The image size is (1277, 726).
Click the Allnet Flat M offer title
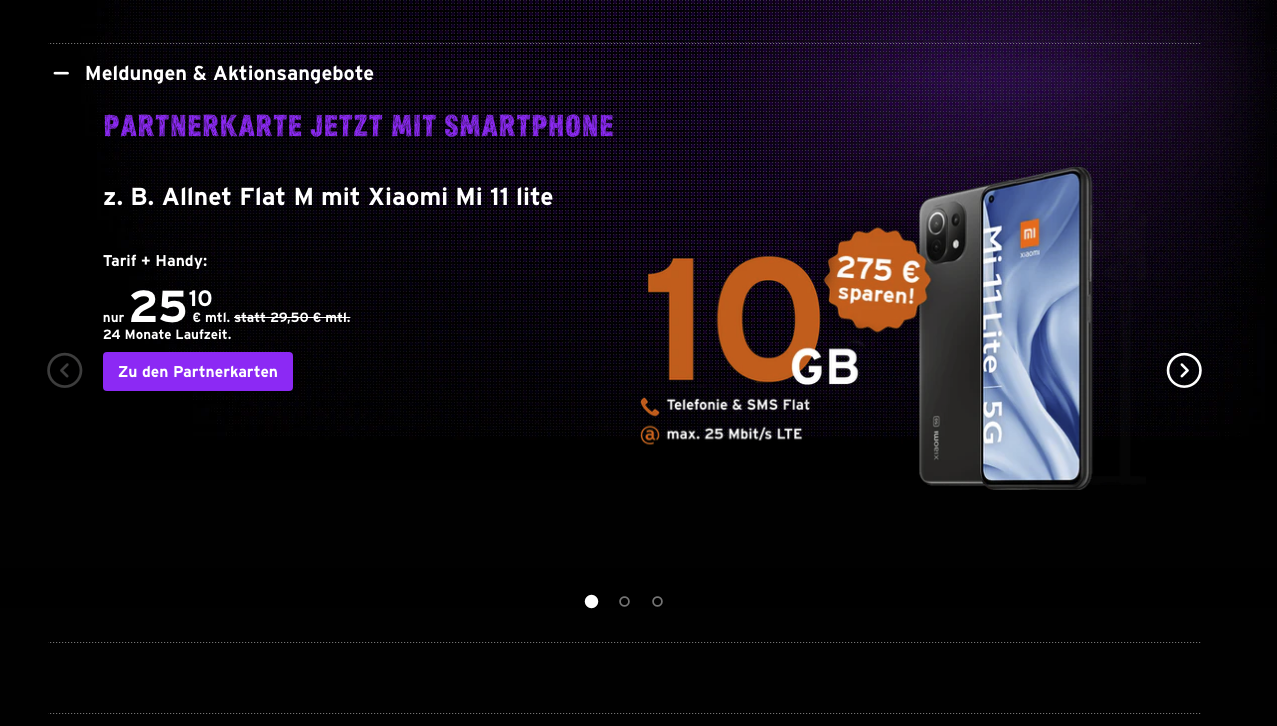tap(328, 197)
